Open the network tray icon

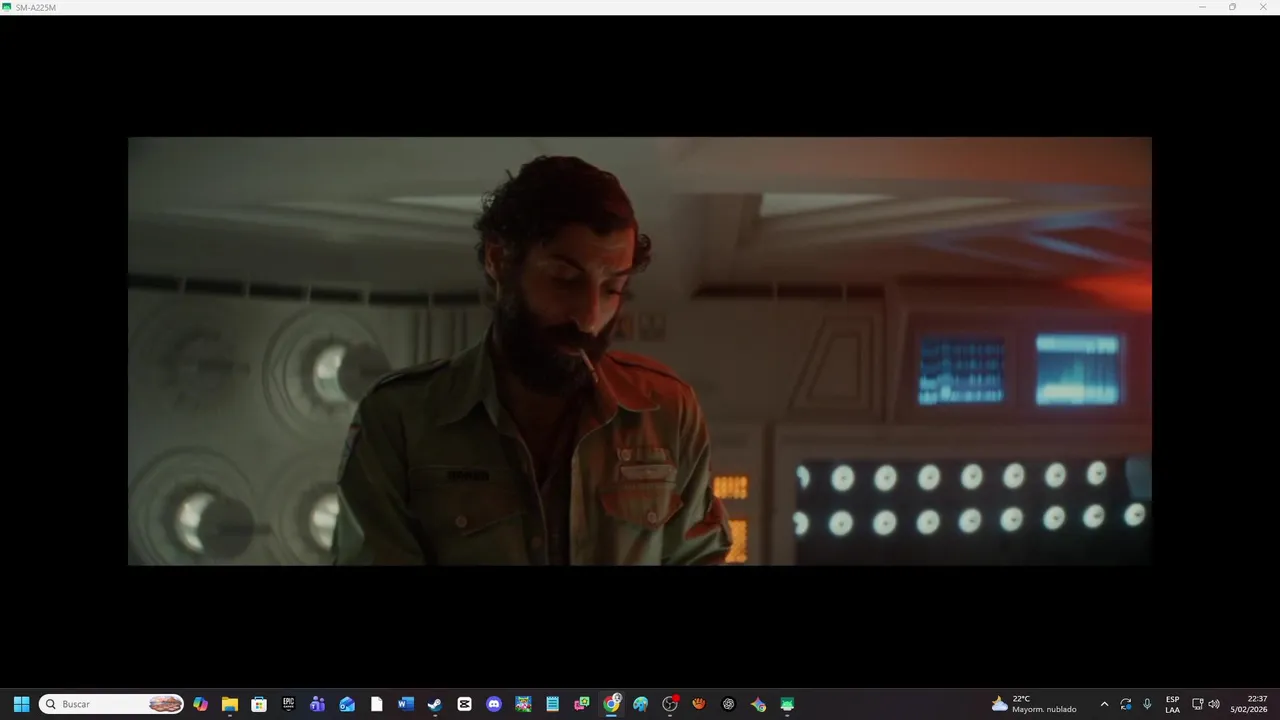coord(1197,704)
